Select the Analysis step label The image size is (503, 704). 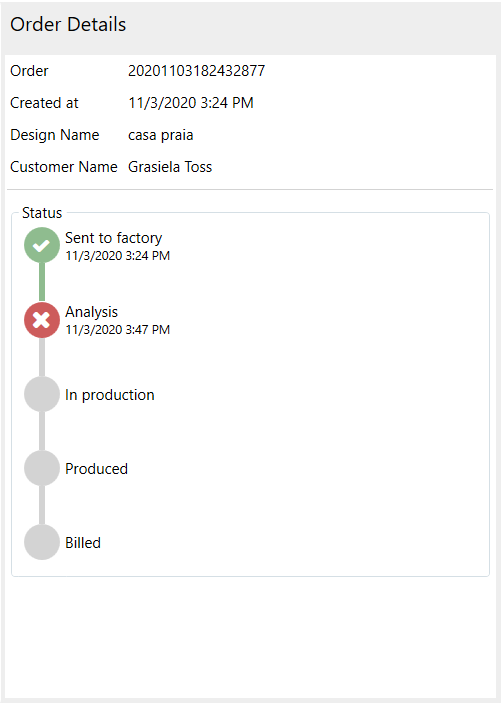coord(92,312)
